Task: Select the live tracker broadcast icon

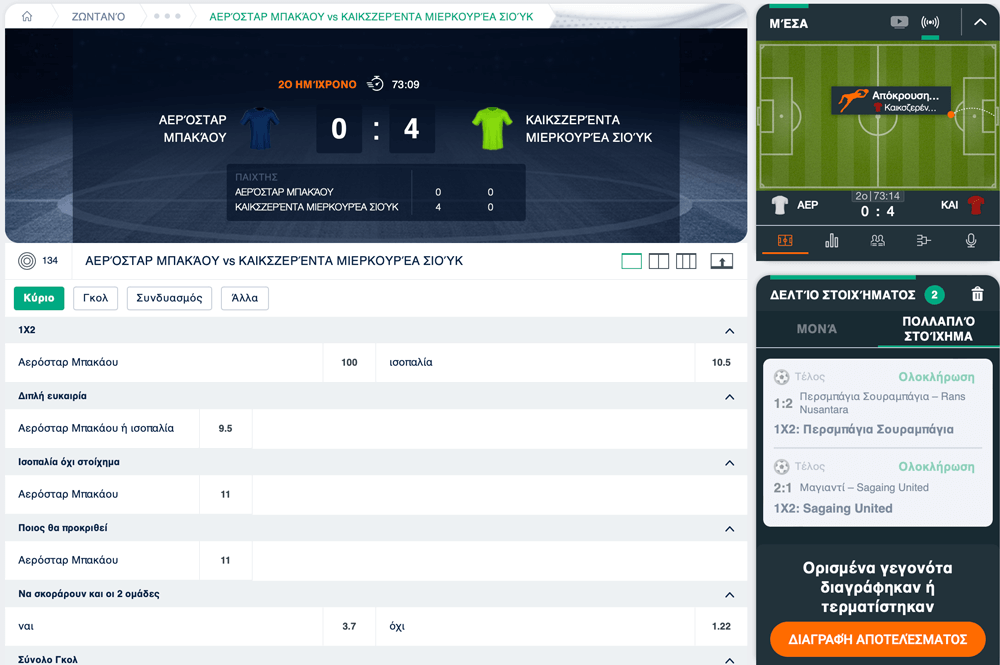Action: pos(930,22)
